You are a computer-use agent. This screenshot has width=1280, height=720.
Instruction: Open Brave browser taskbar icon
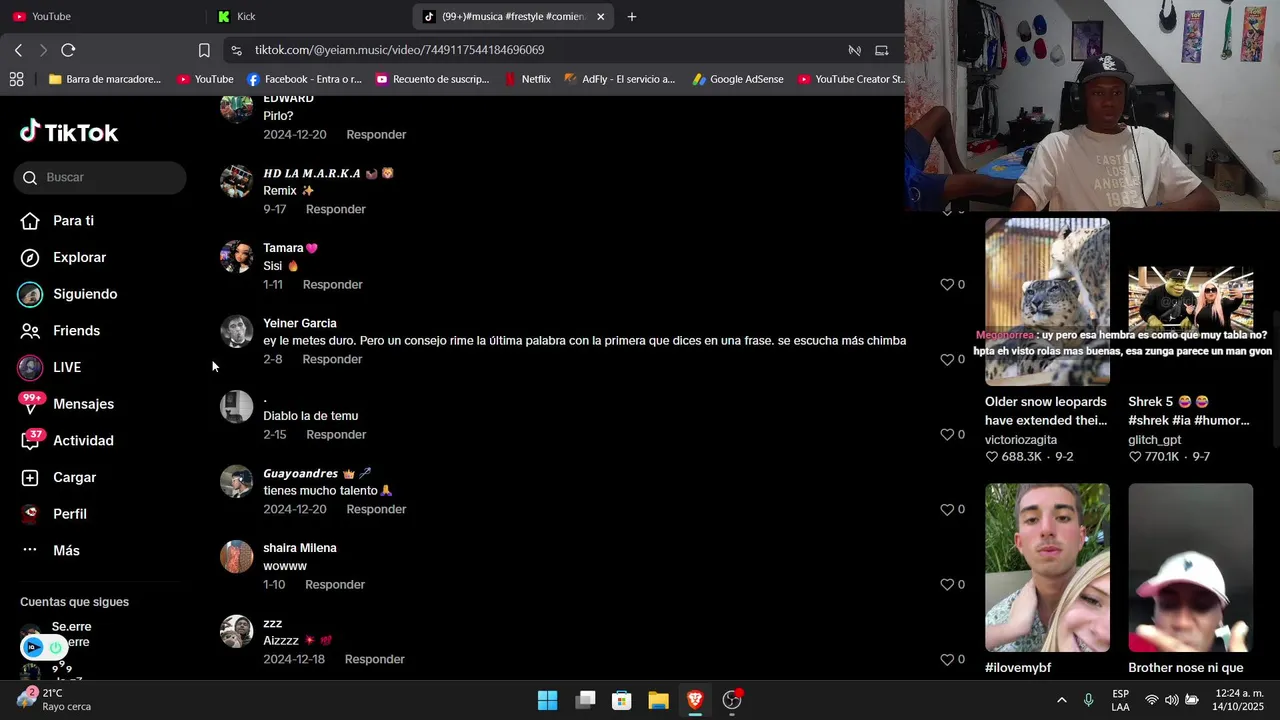click(x=695, y=700)
